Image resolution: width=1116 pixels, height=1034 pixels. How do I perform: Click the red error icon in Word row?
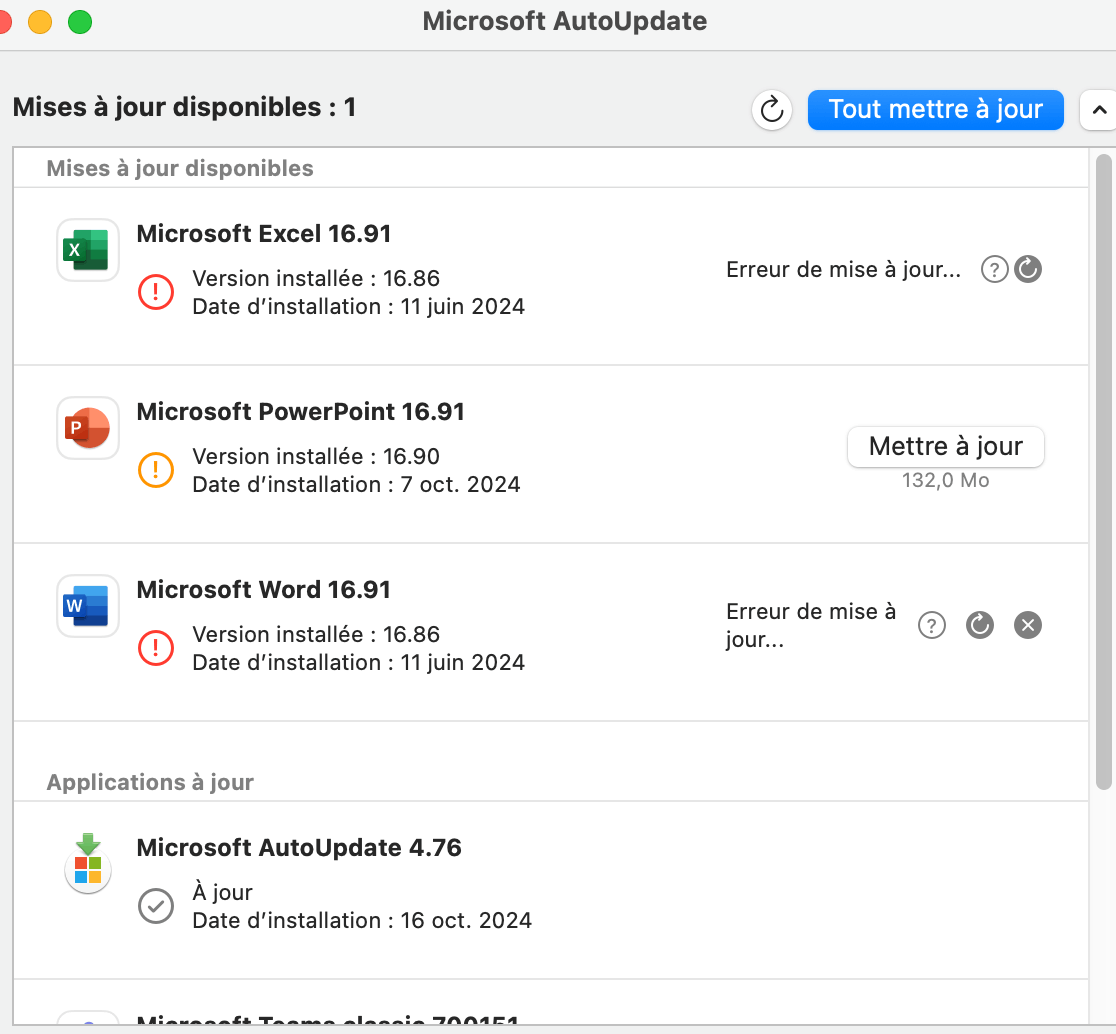156,648
